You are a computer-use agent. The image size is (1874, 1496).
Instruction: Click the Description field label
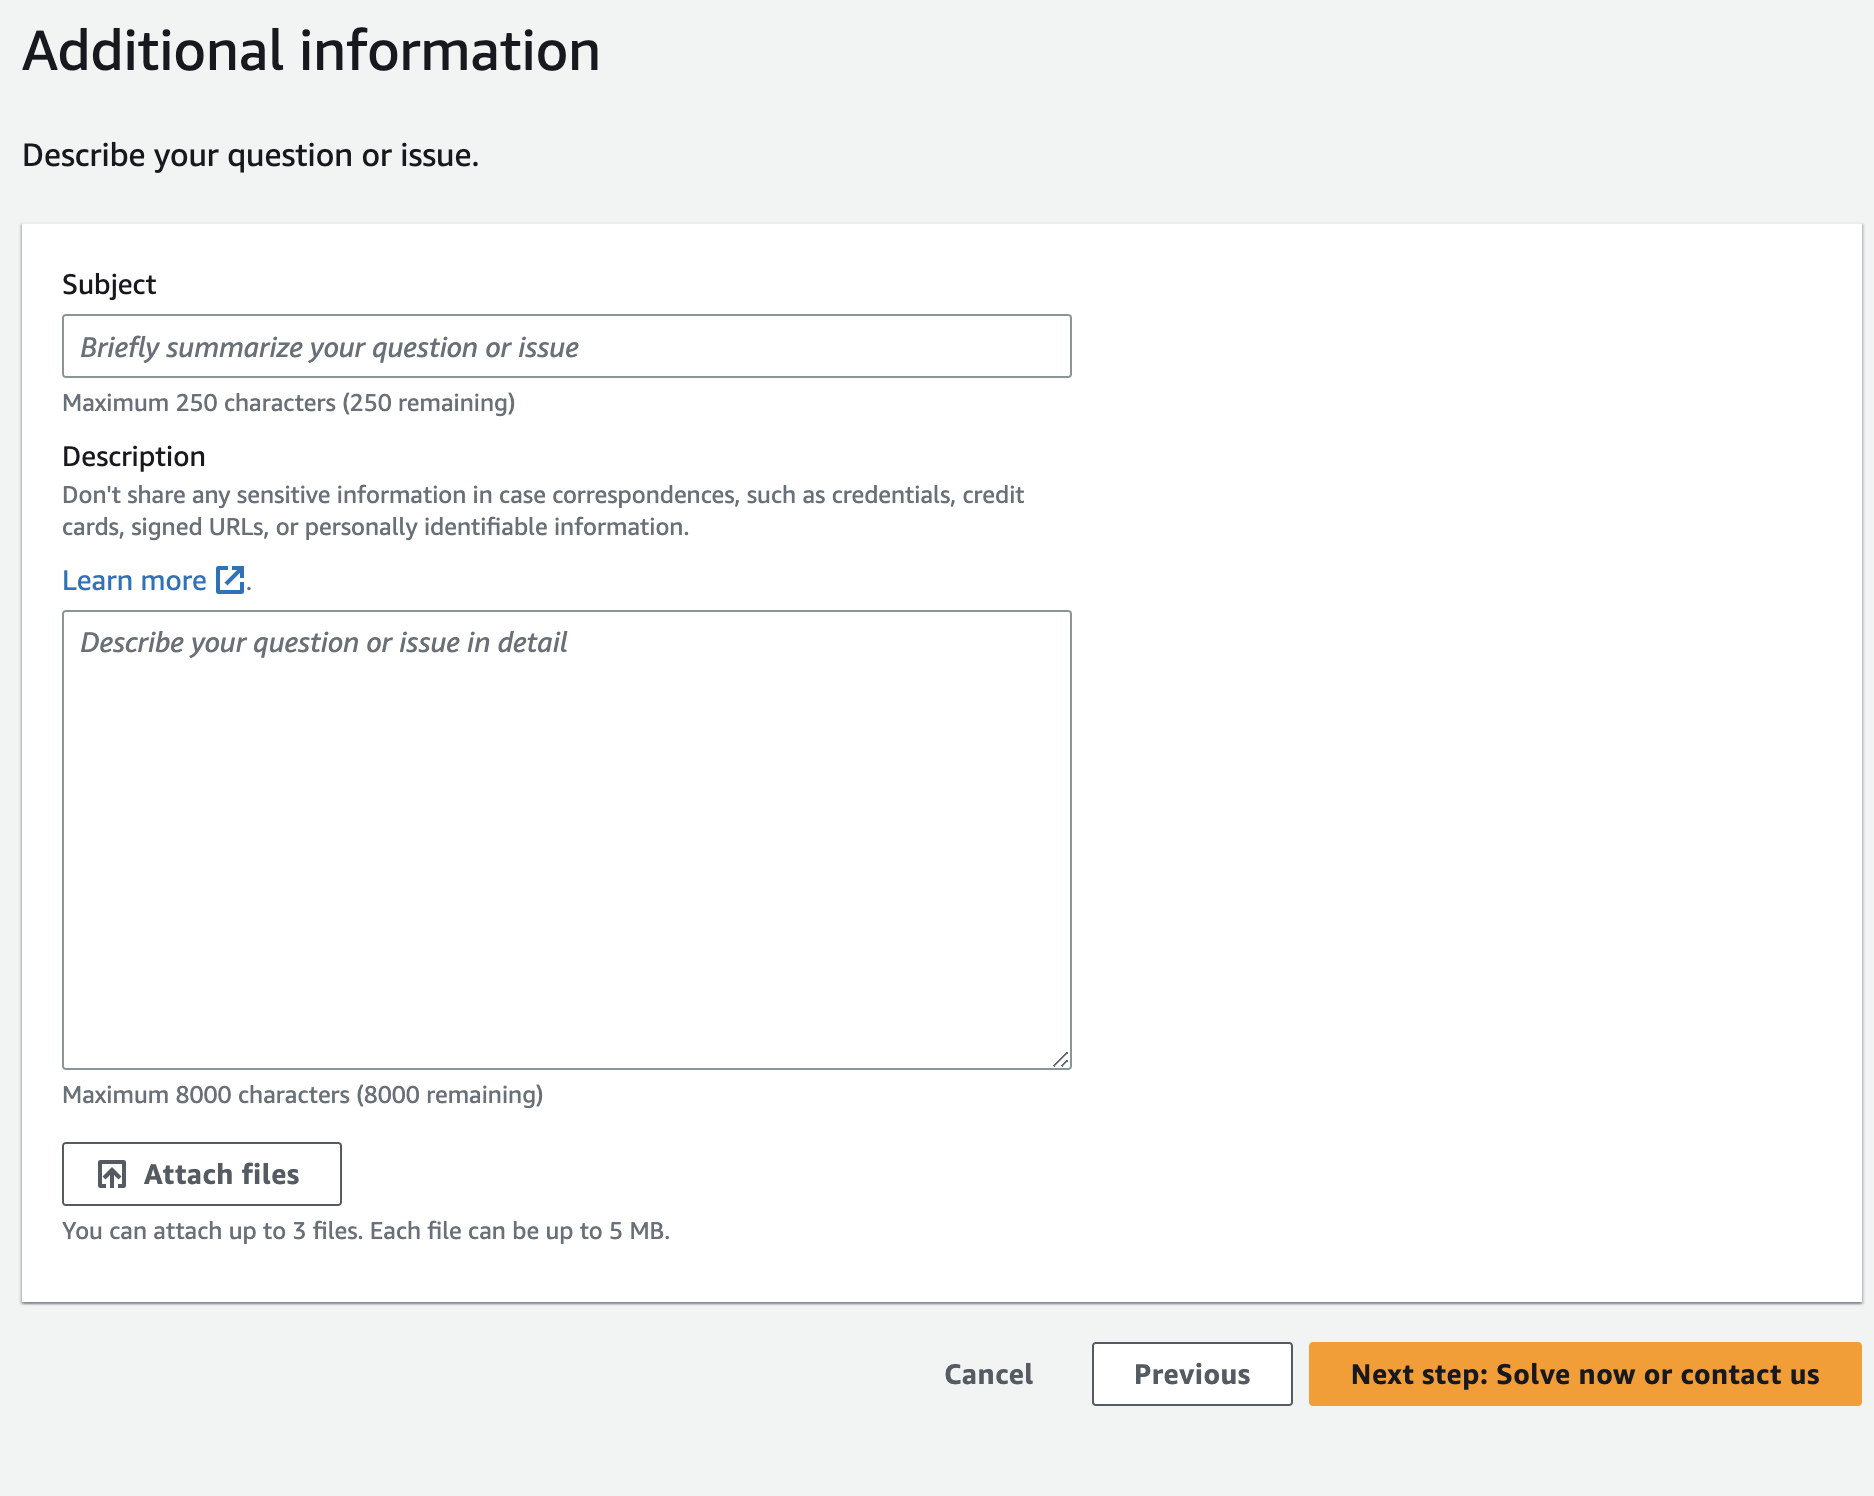pyautogui.click(x=133, y=457)
